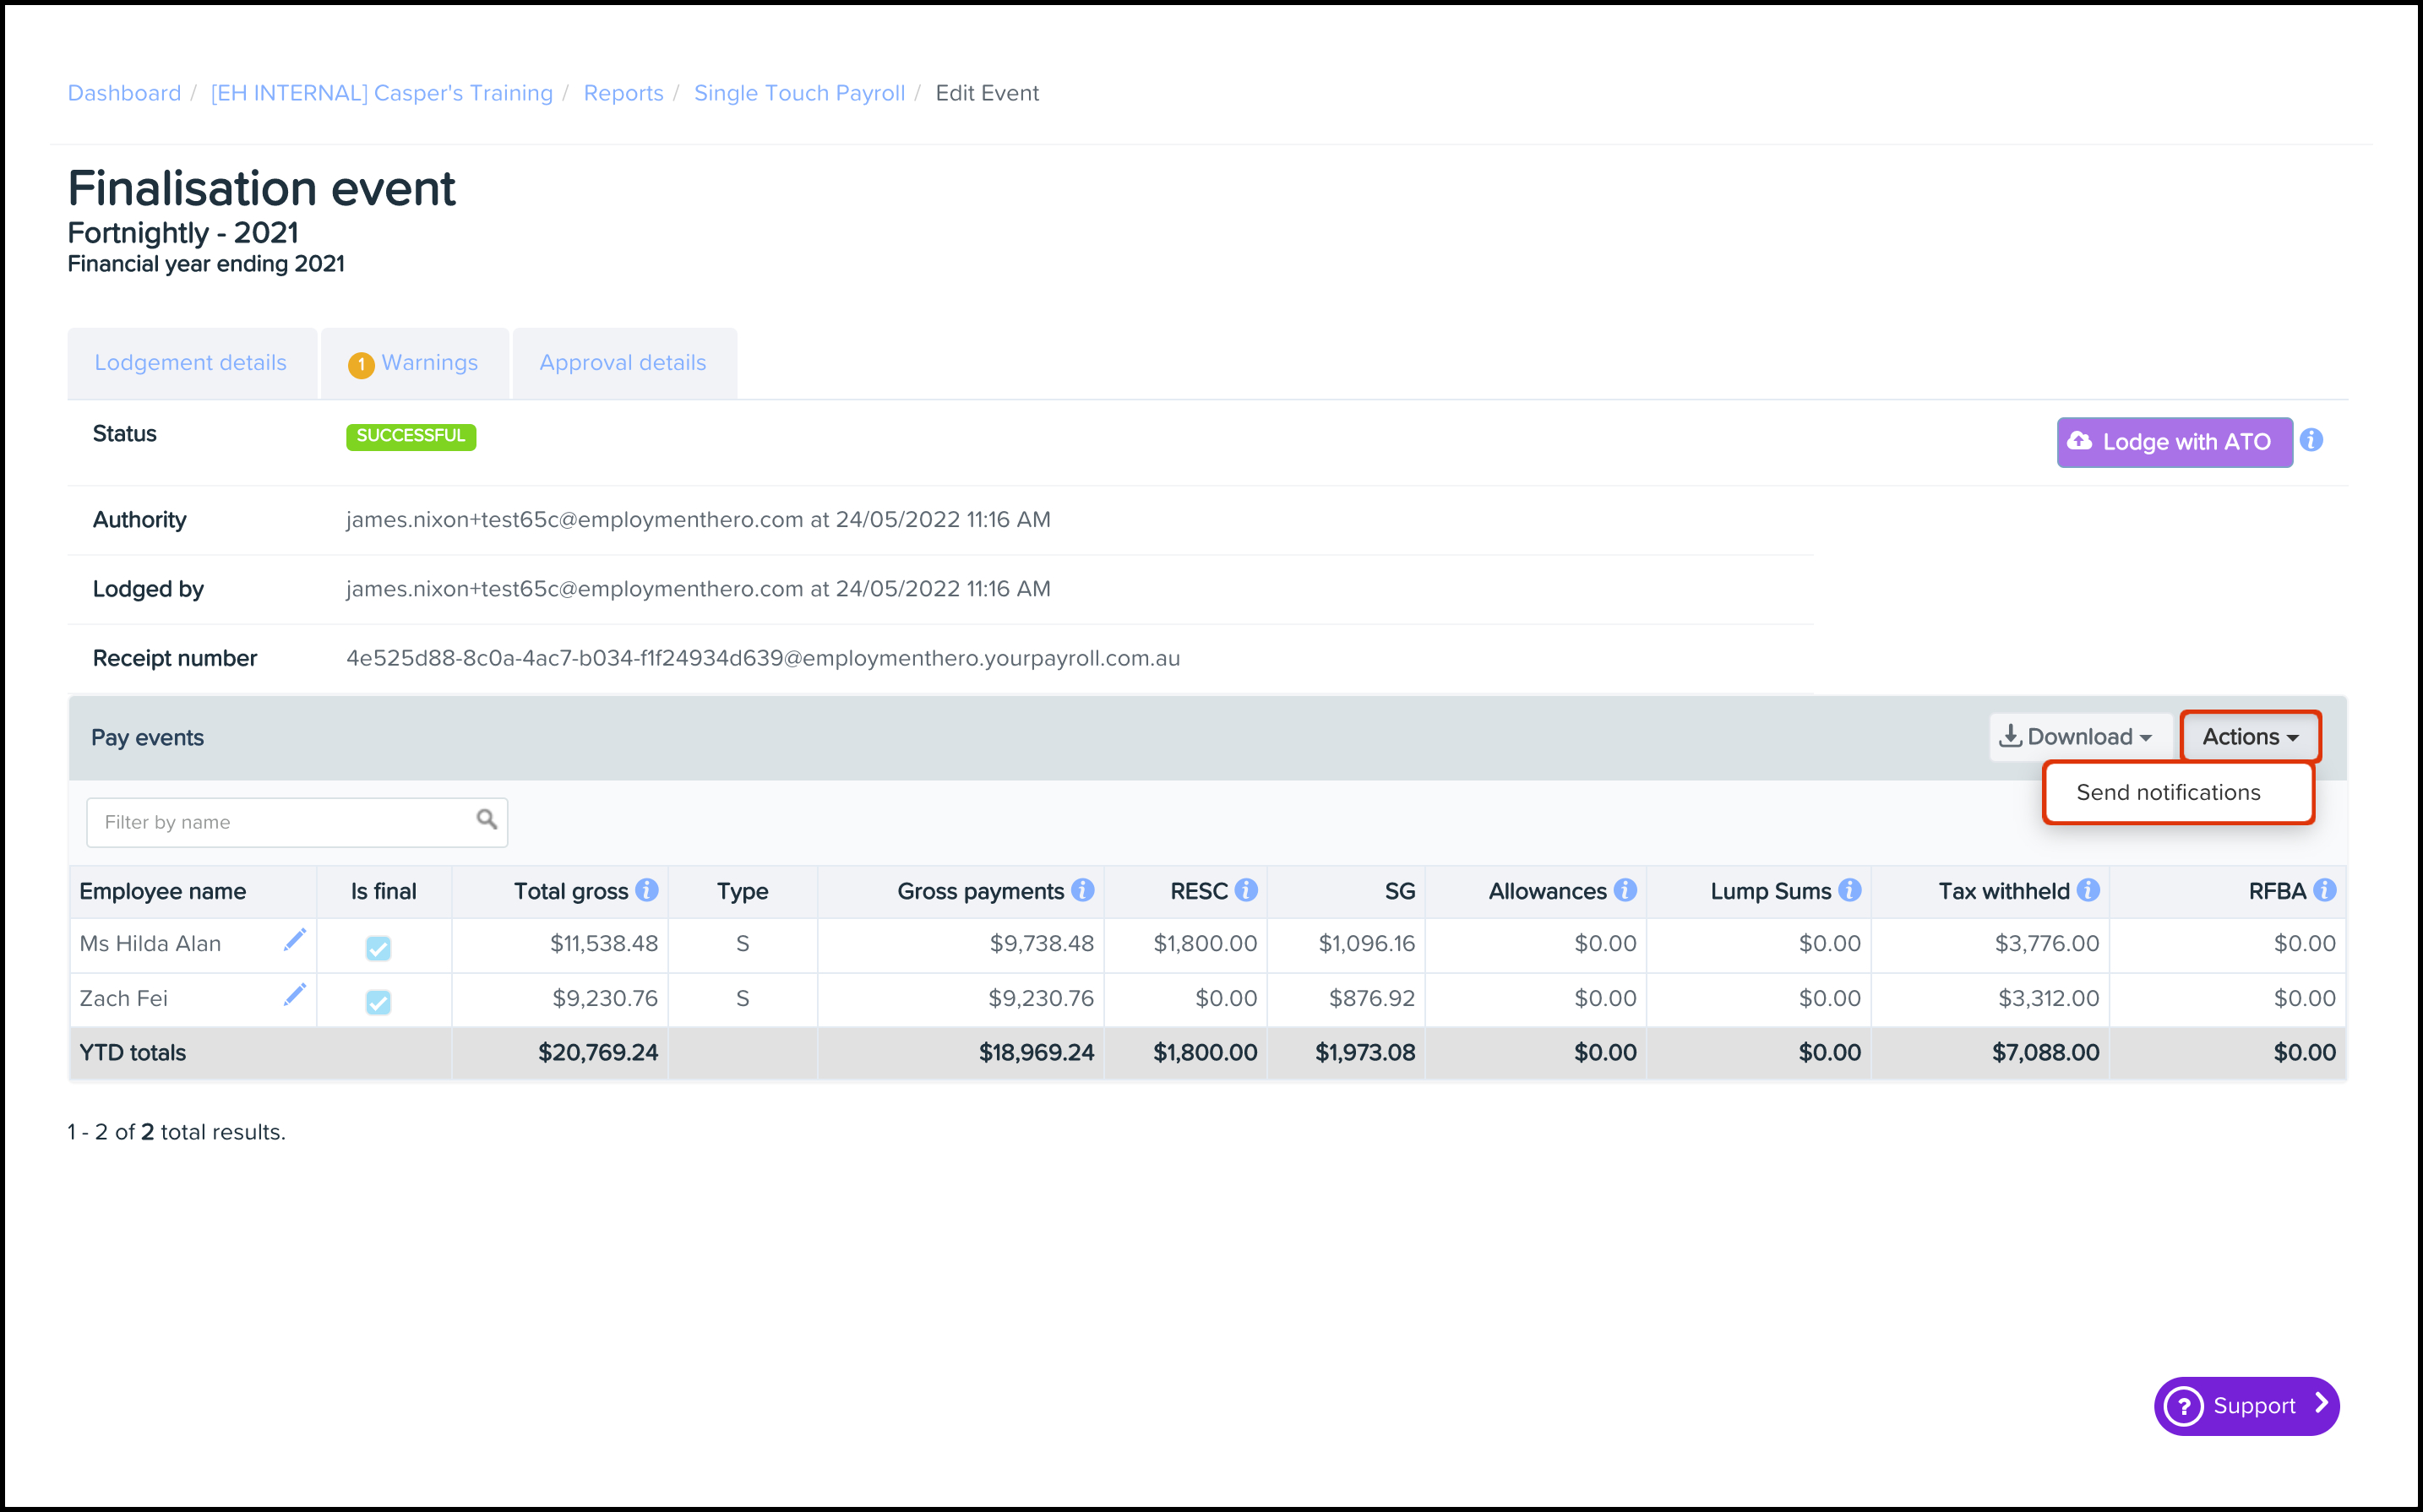Switch to the Warnings tab

[x=415, y=363]
